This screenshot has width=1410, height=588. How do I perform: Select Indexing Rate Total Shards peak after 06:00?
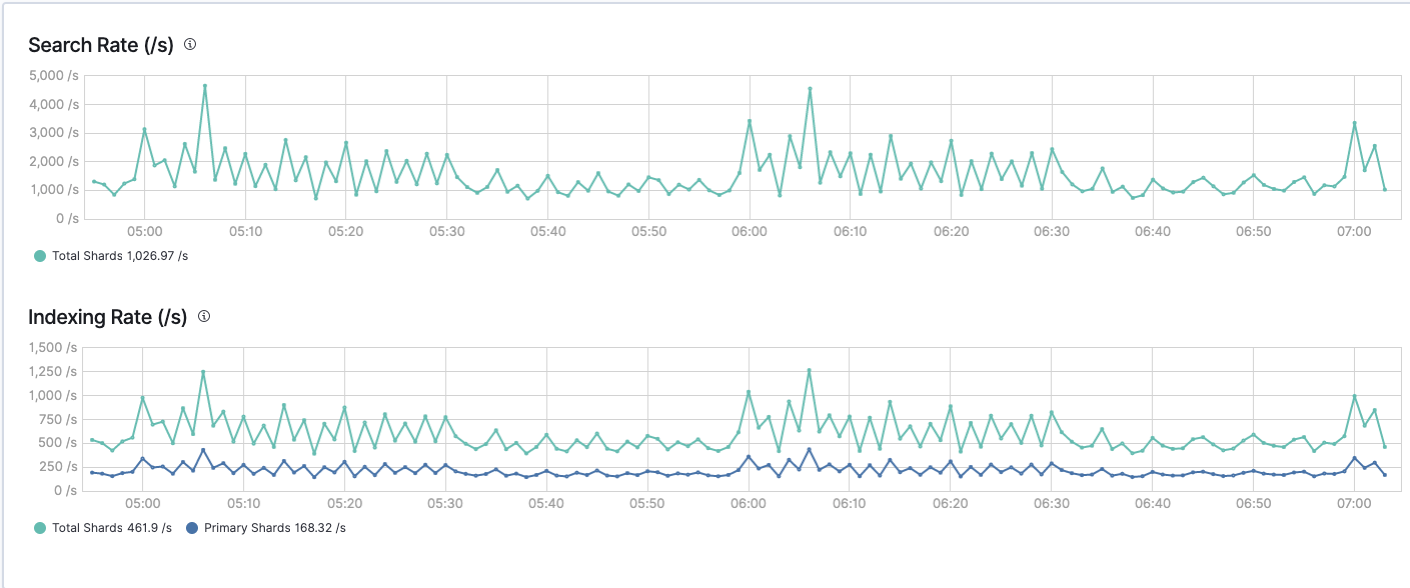point(809,370)
